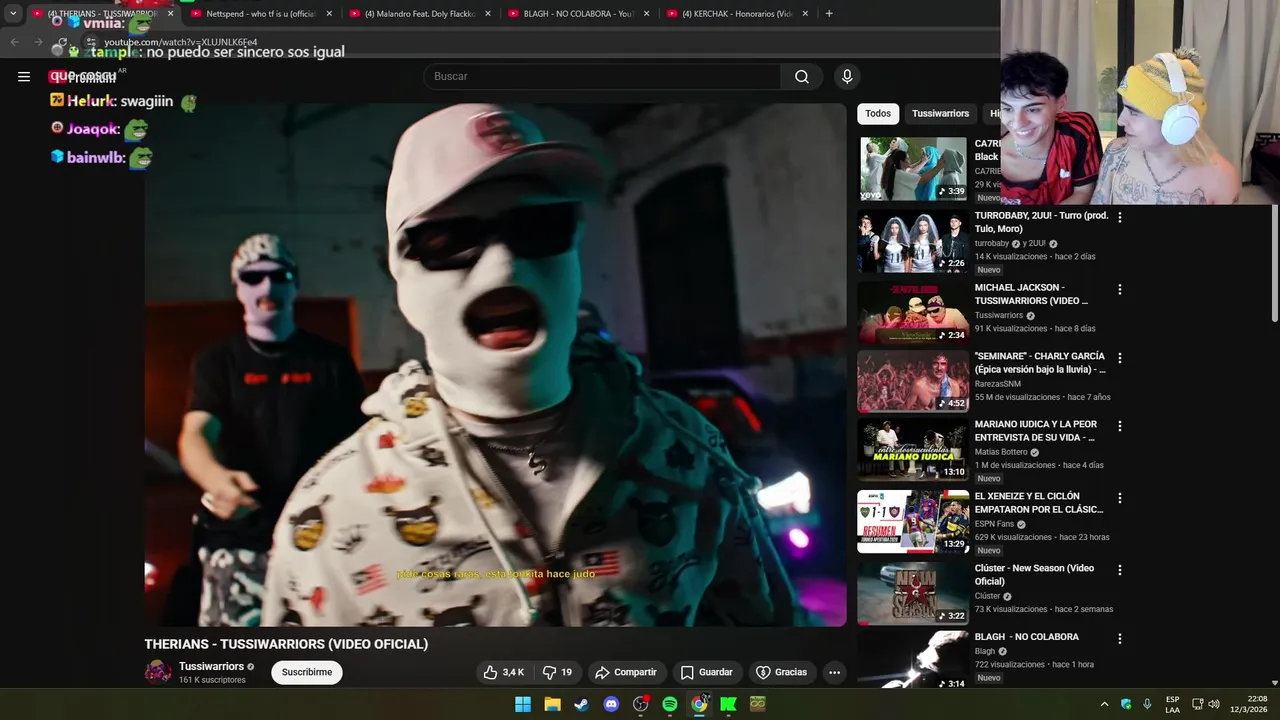Open OBS Studio from taskbar

tap(640, 704)
